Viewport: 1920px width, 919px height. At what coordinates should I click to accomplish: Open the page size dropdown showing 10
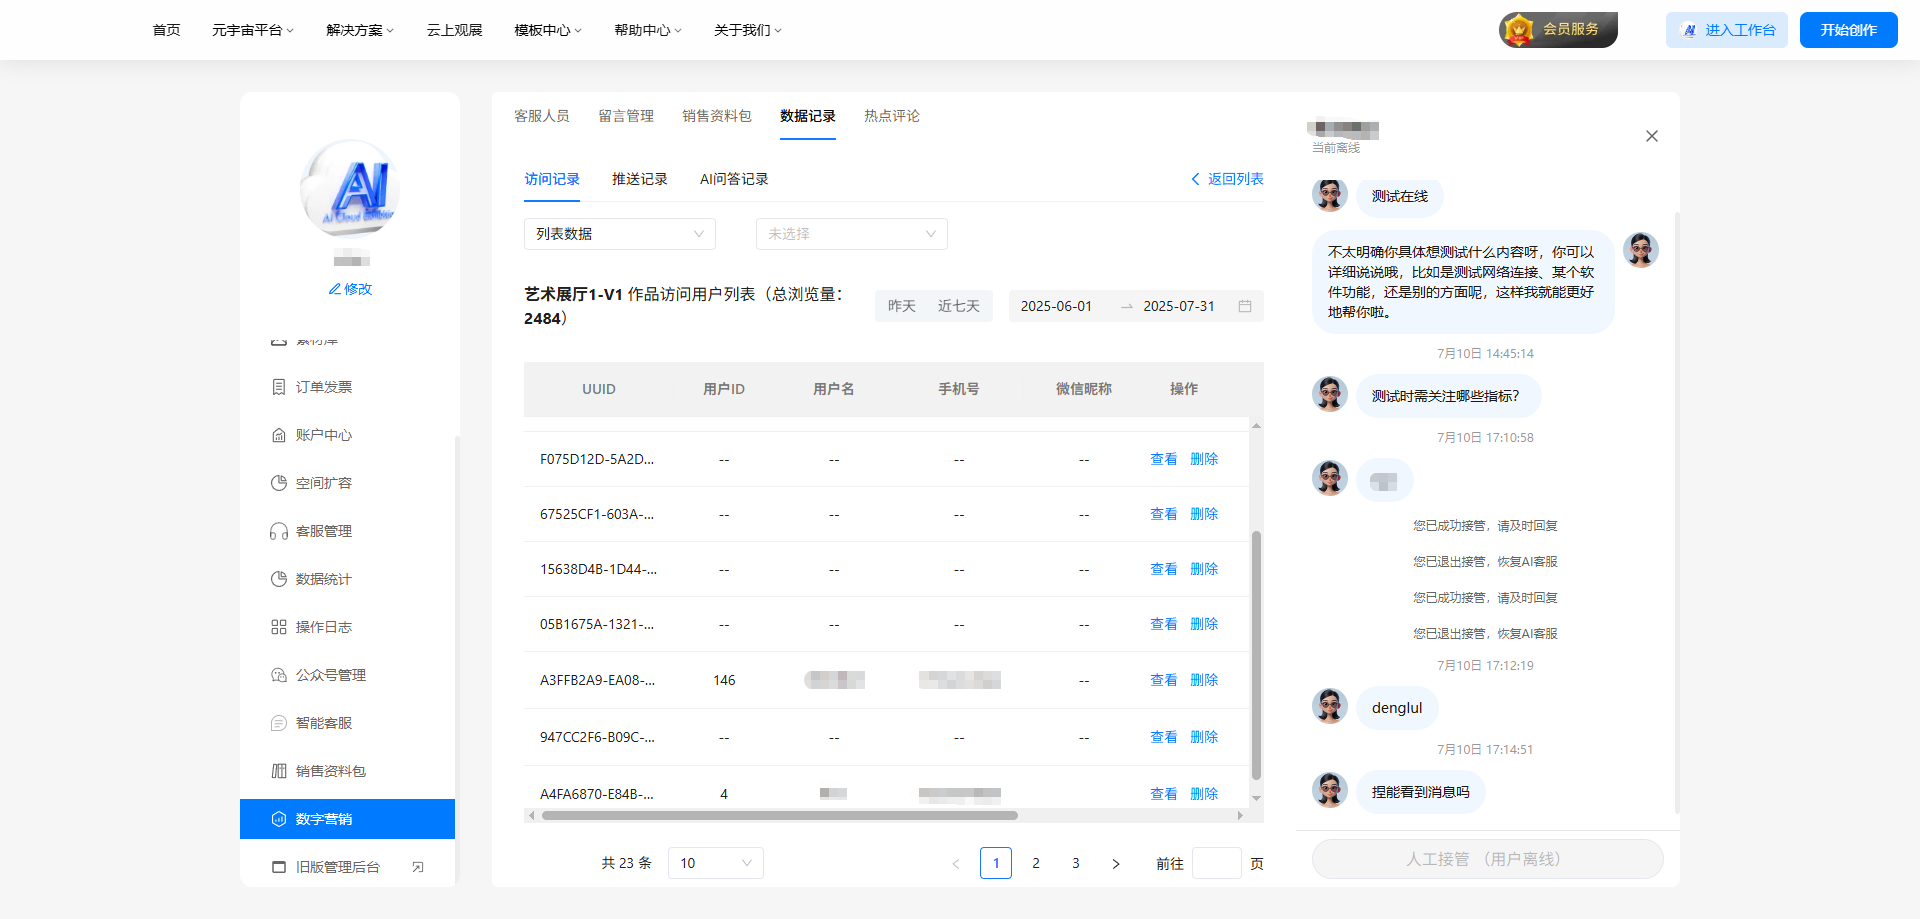click(x=715, y=862)
